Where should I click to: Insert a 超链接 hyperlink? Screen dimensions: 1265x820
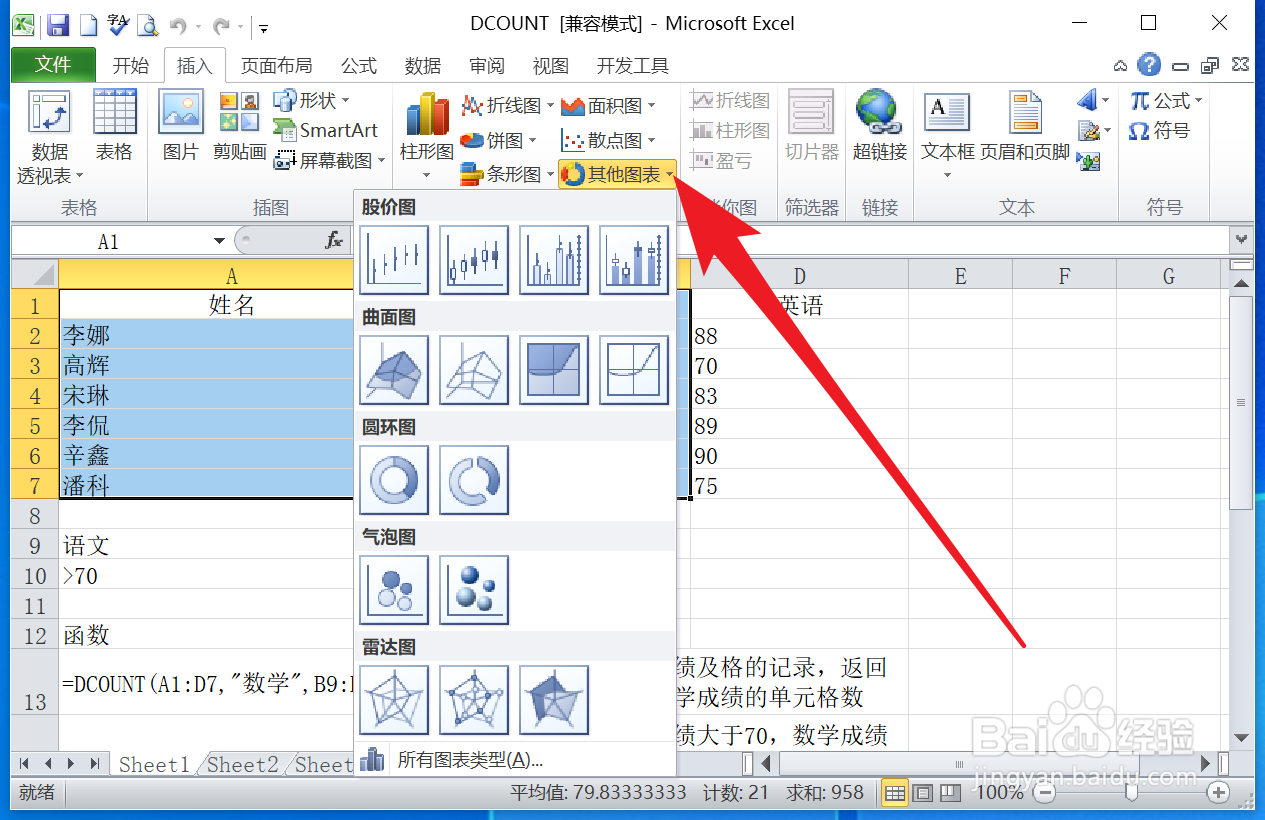click(x=880, y=126)
